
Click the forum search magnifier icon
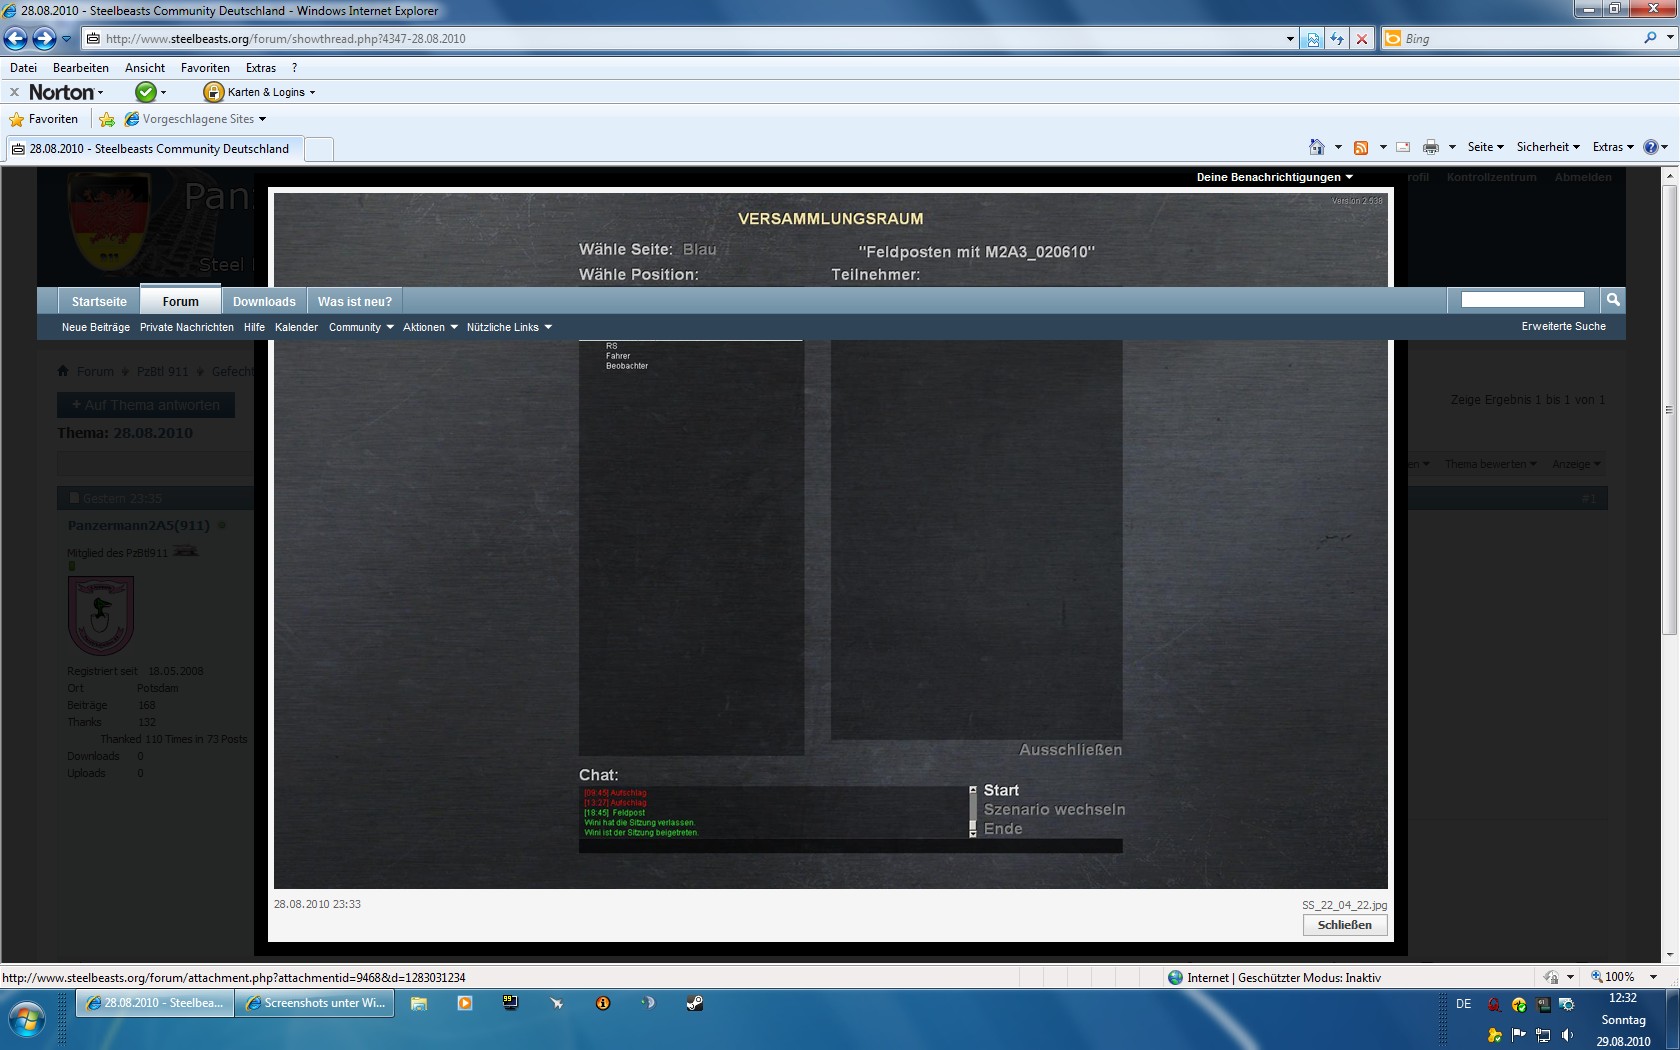[x=1612, y=300]
